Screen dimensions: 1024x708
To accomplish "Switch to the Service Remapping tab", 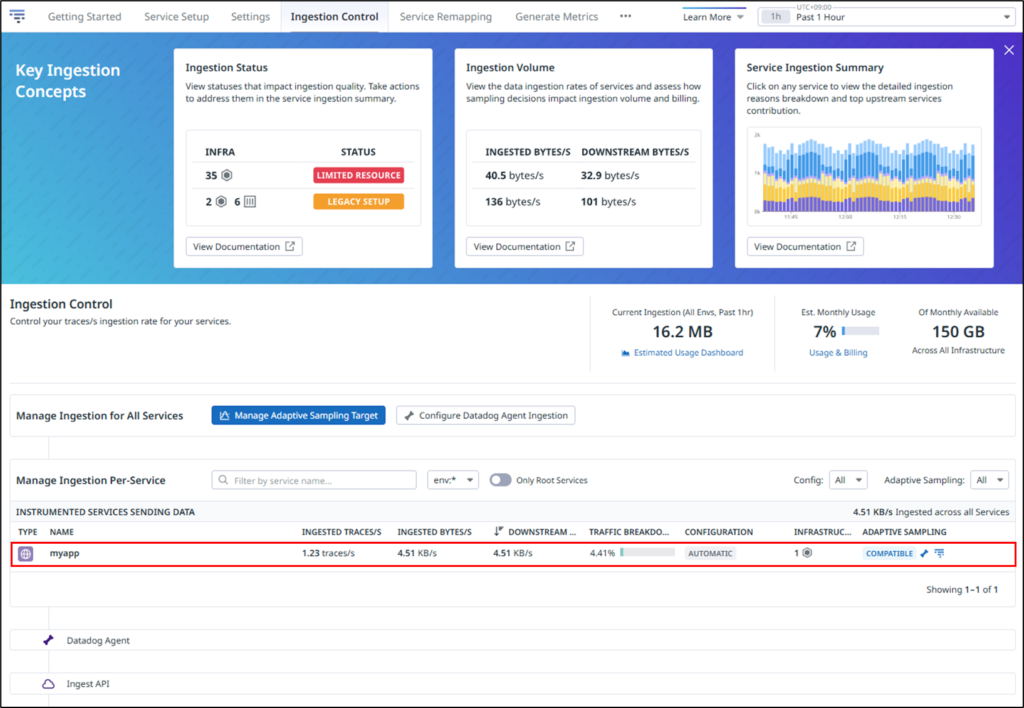I will pyautogui.click(x=446, y=17).
